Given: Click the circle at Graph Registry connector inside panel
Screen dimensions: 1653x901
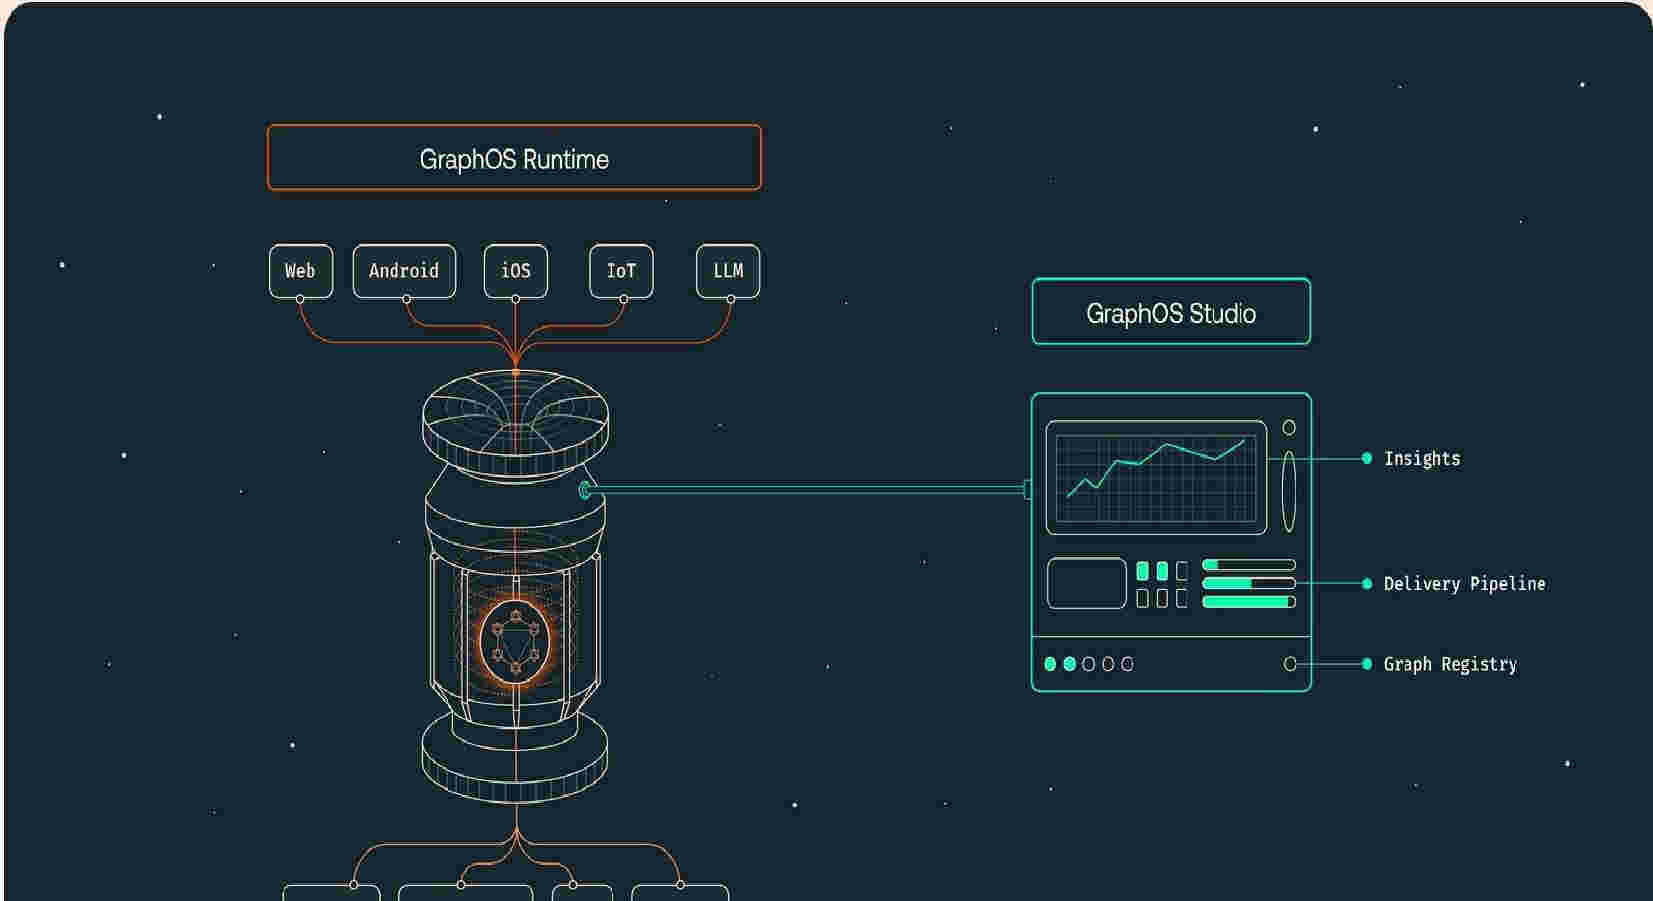Looking at the screenshot, I should pyautogui.click(x=1290, y=664).
